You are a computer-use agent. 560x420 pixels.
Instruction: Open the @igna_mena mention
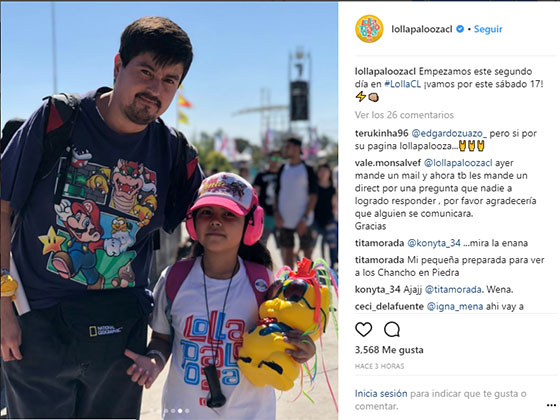click(455, 306)
